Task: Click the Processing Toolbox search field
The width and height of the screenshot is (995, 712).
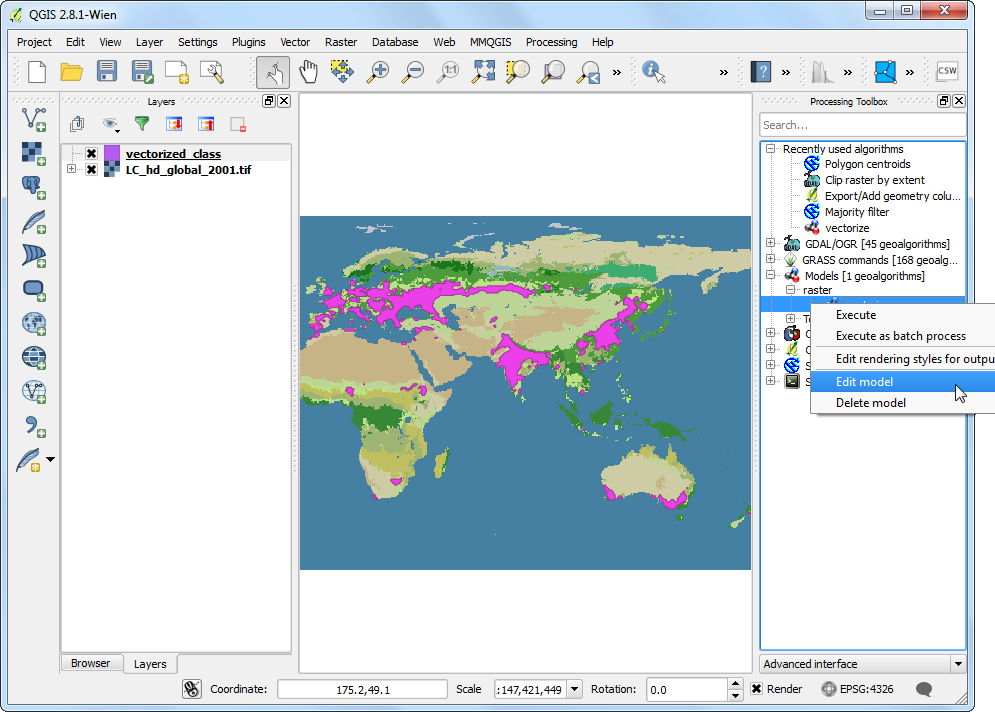Action: (862, 125)
